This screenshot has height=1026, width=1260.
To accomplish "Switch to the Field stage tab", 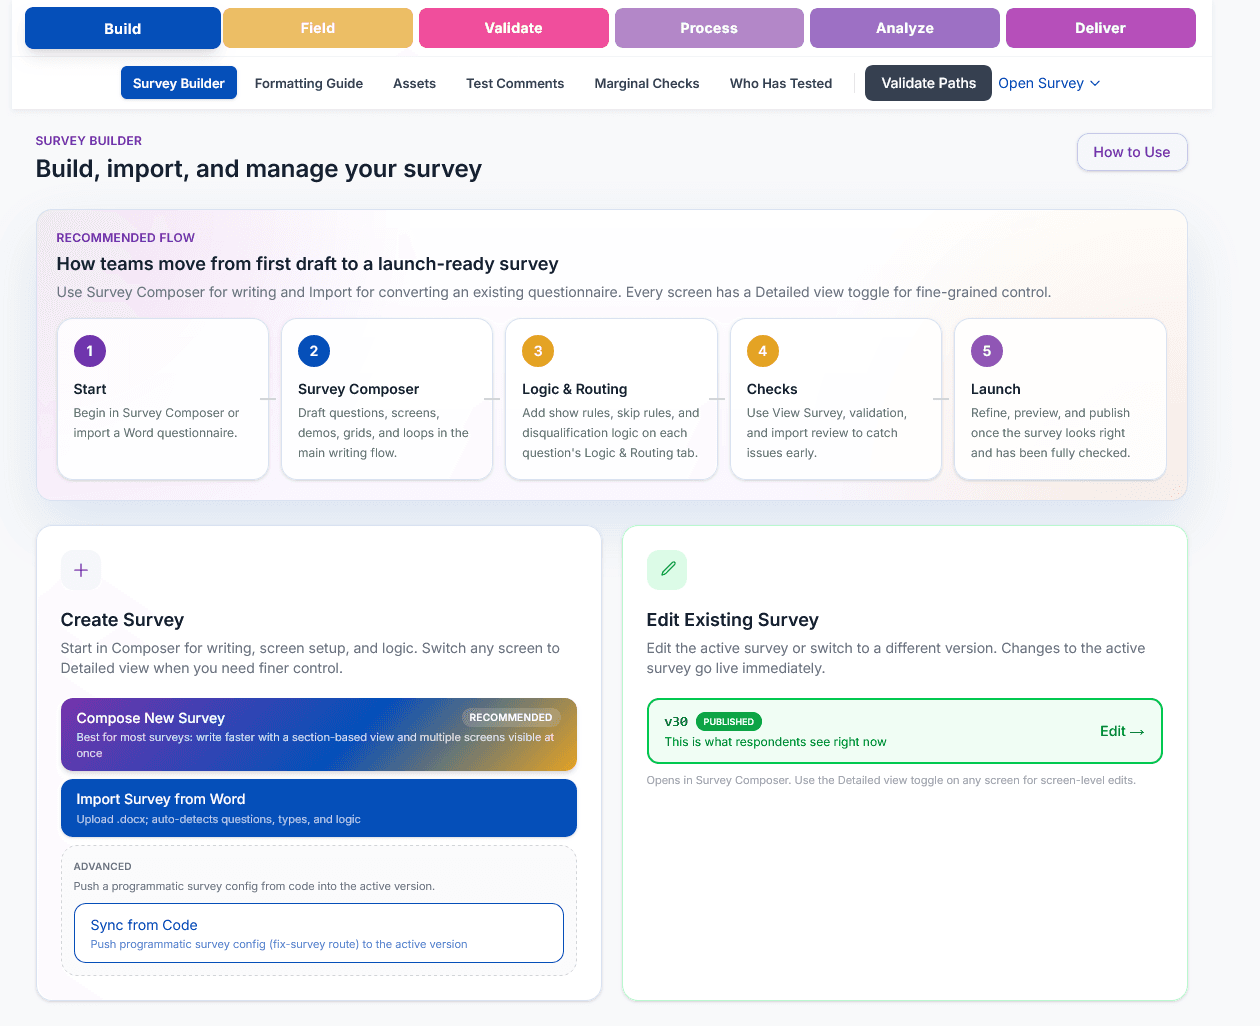I will 318,28.
